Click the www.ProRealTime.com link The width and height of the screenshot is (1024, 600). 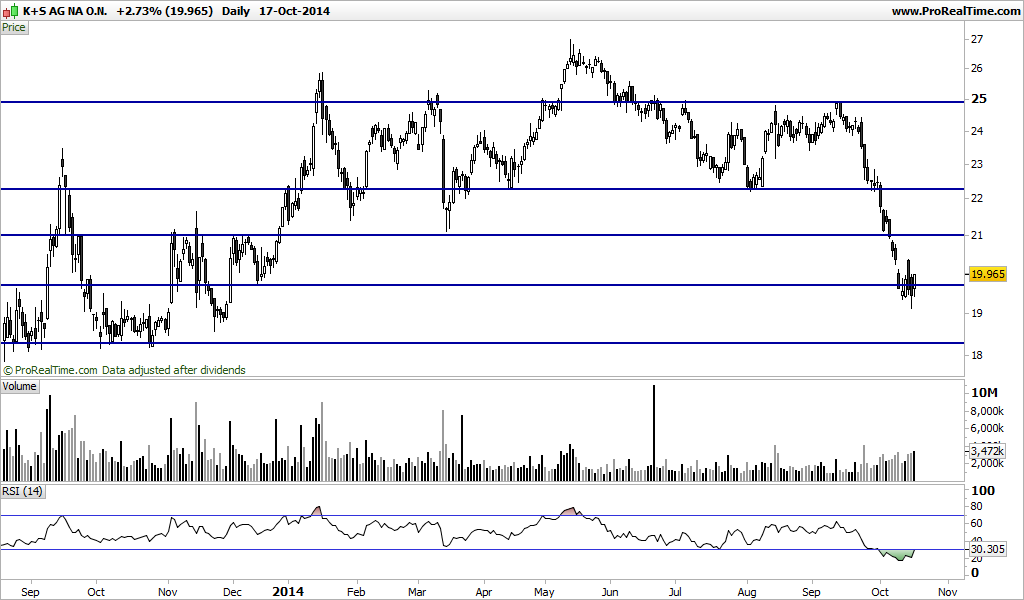tap(955, 11)
